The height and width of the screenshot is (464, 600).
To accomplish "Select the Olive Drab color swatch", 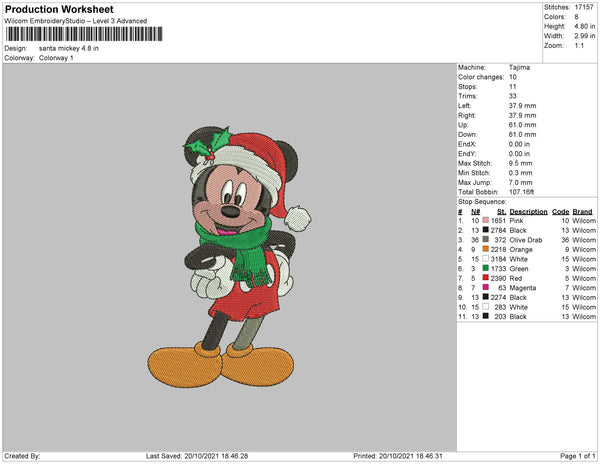I will click(486, 239).
